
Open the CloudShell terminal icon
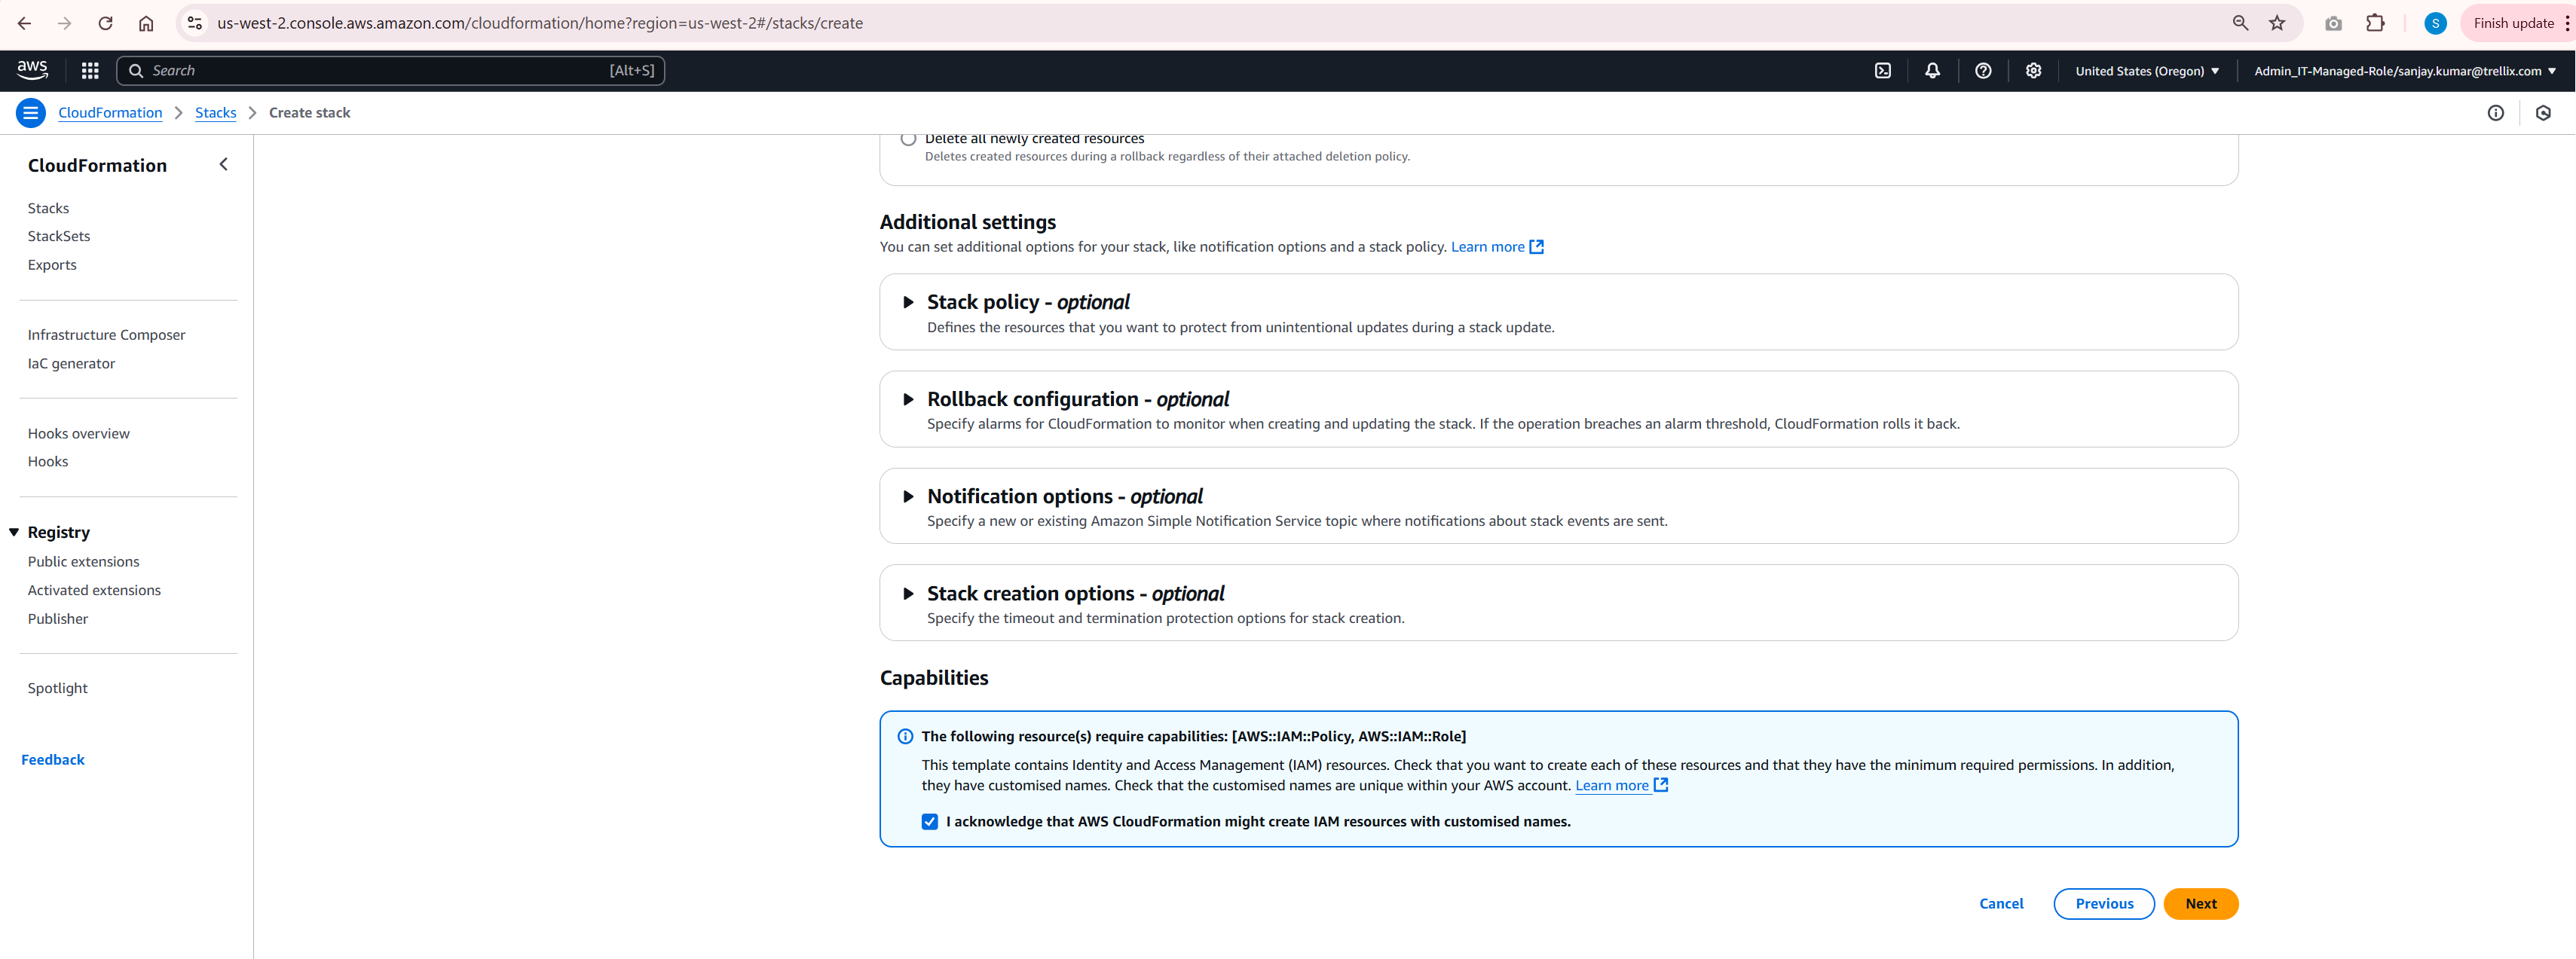click(1883, 70)
